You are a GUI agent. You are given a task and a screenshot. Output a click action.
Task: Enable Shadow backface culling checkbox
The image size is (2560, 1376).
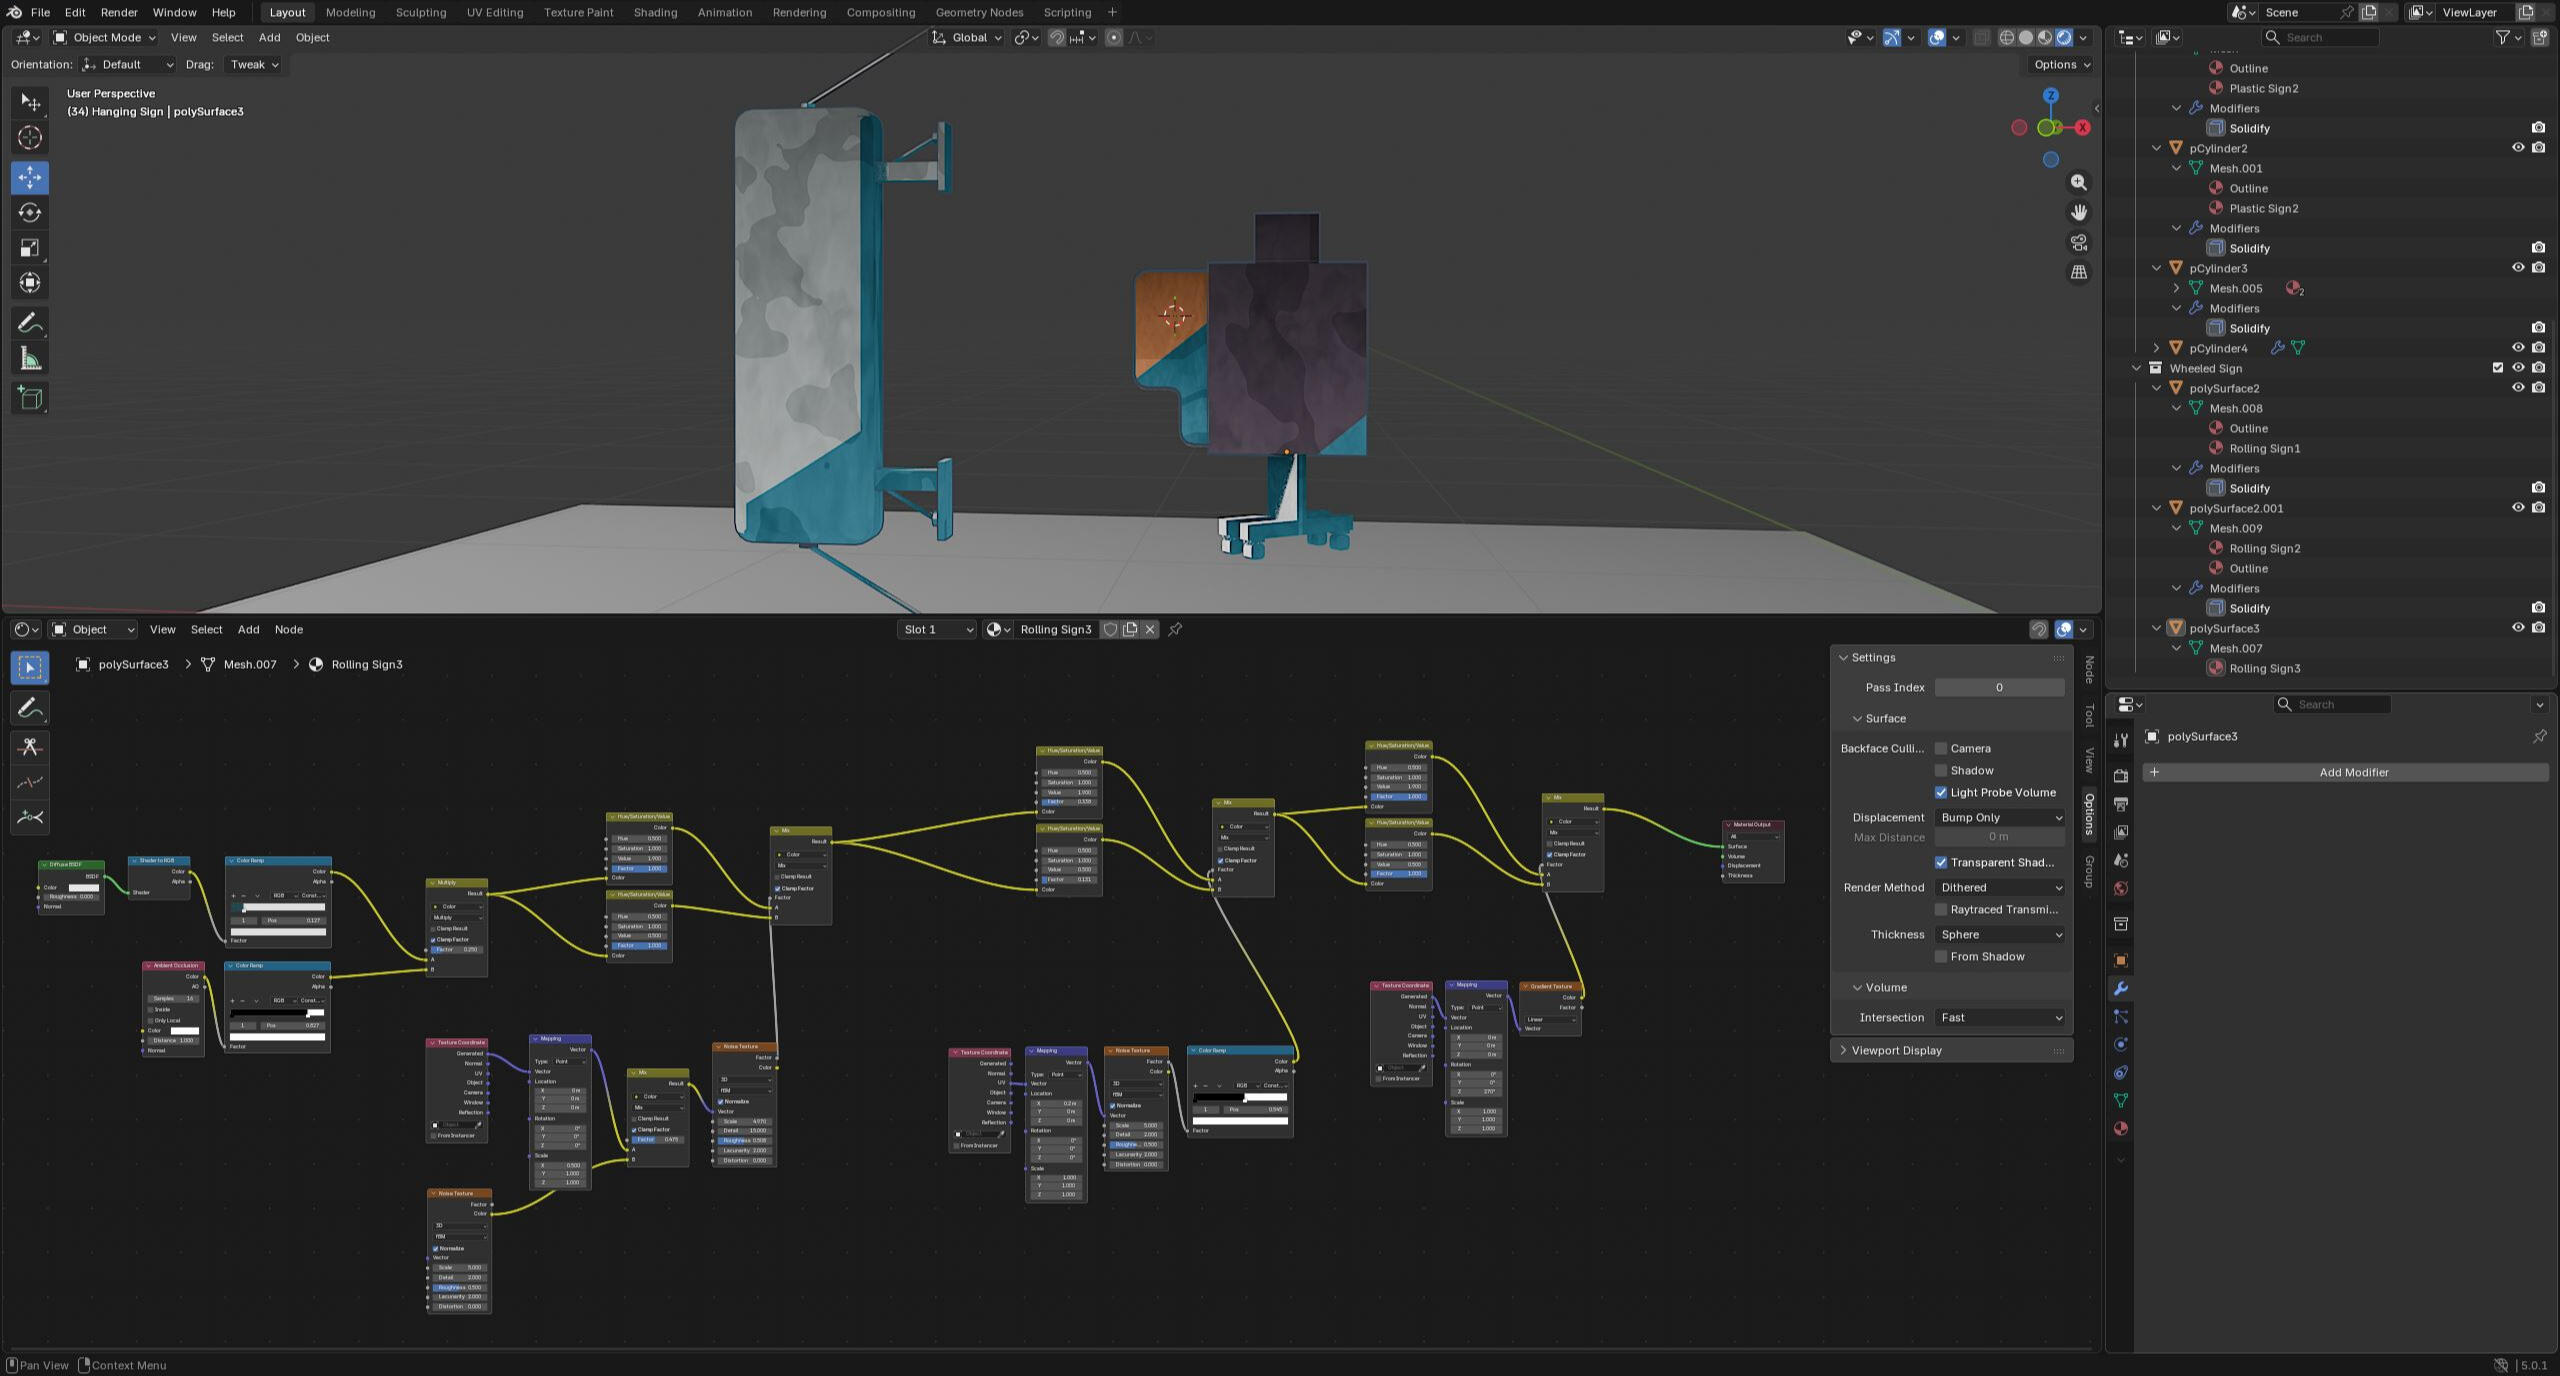1941,770
